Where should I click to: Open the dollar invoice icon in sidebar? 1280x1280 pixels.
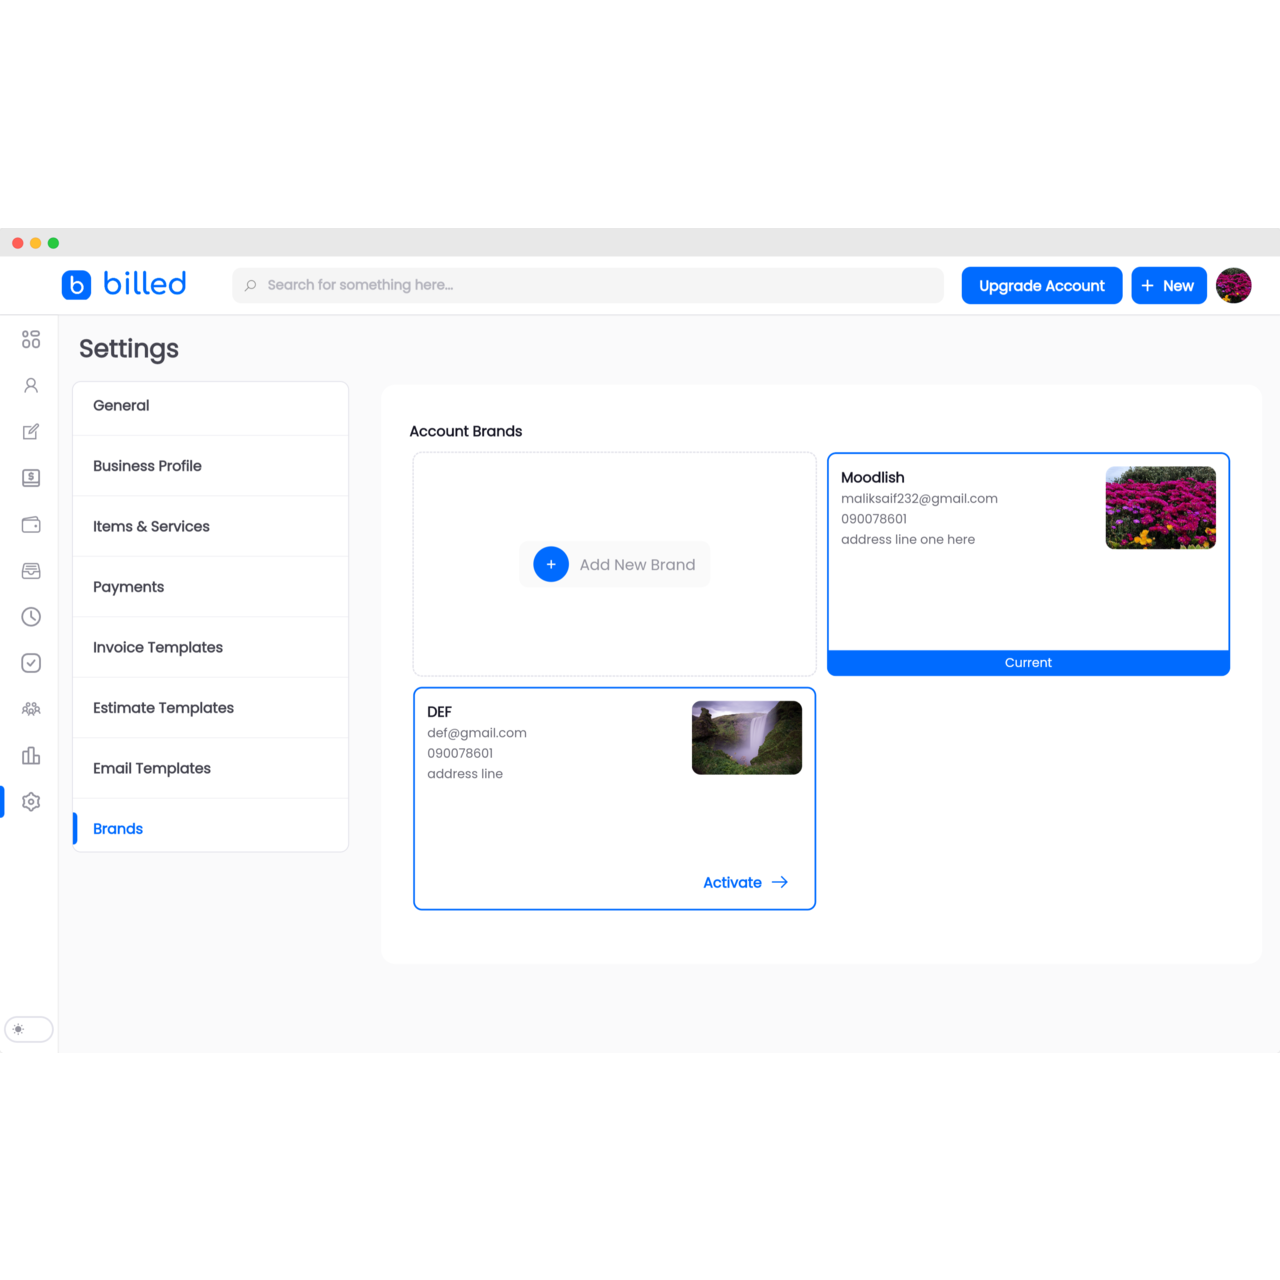31,478
